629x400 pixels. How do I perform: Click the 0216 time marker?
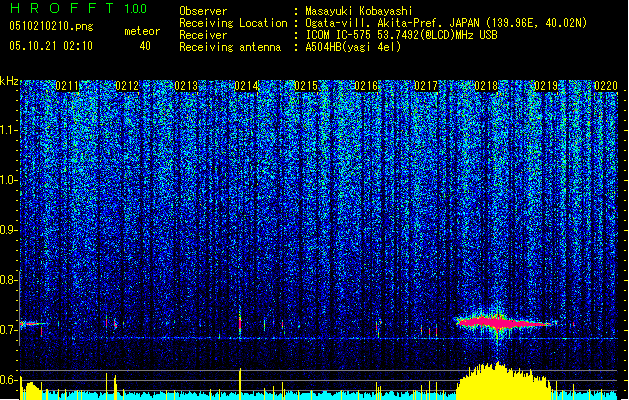point(366,86)
